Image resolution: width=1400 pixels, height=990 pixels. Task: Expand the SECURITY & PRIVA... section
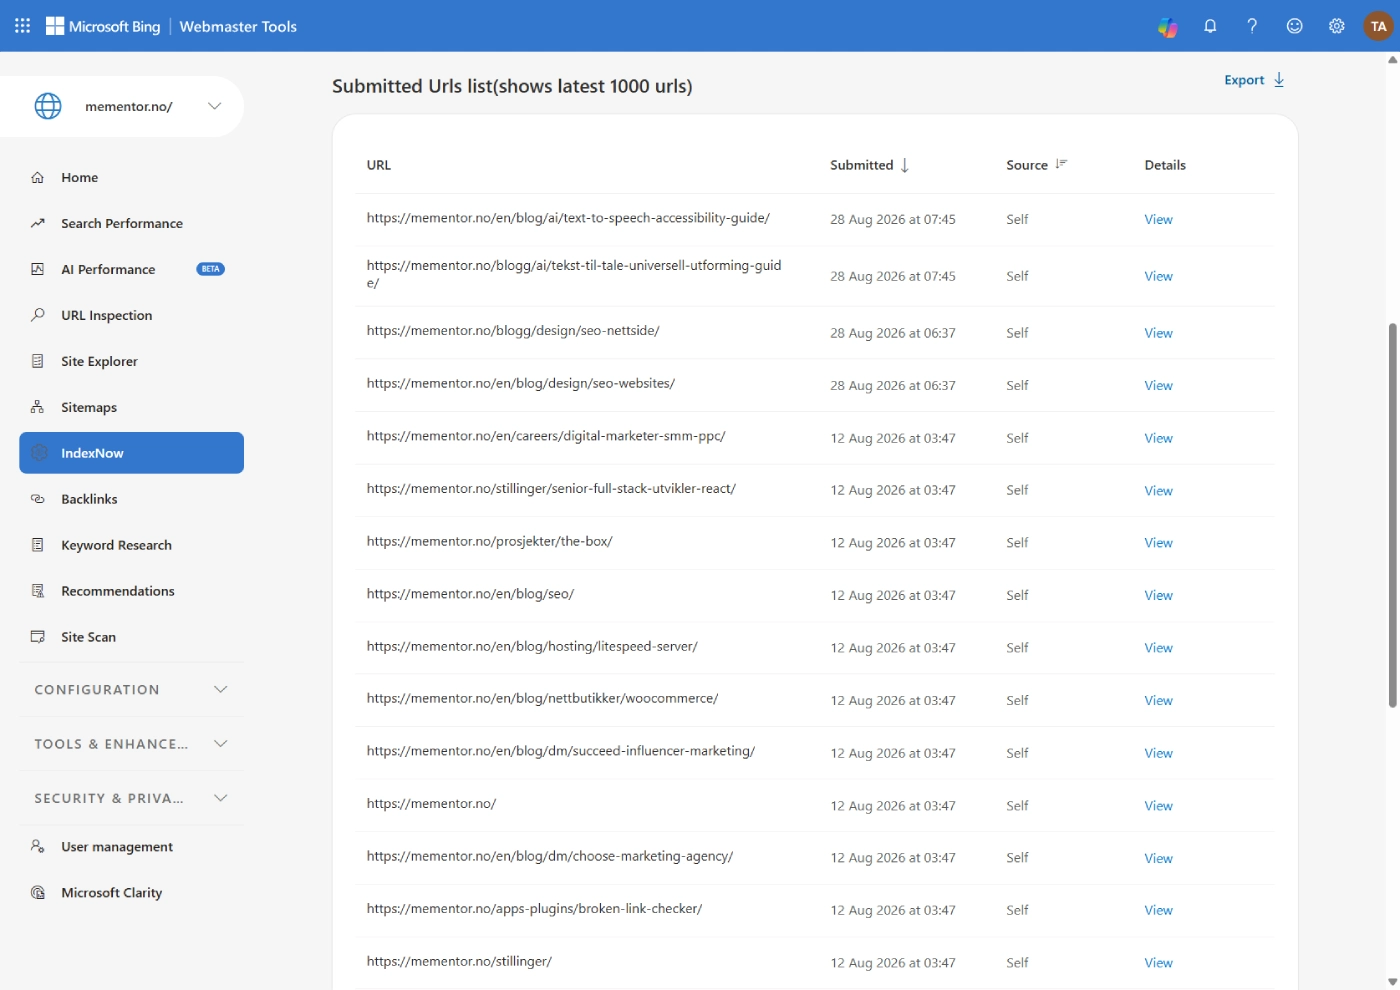click(x=131, y=798)
